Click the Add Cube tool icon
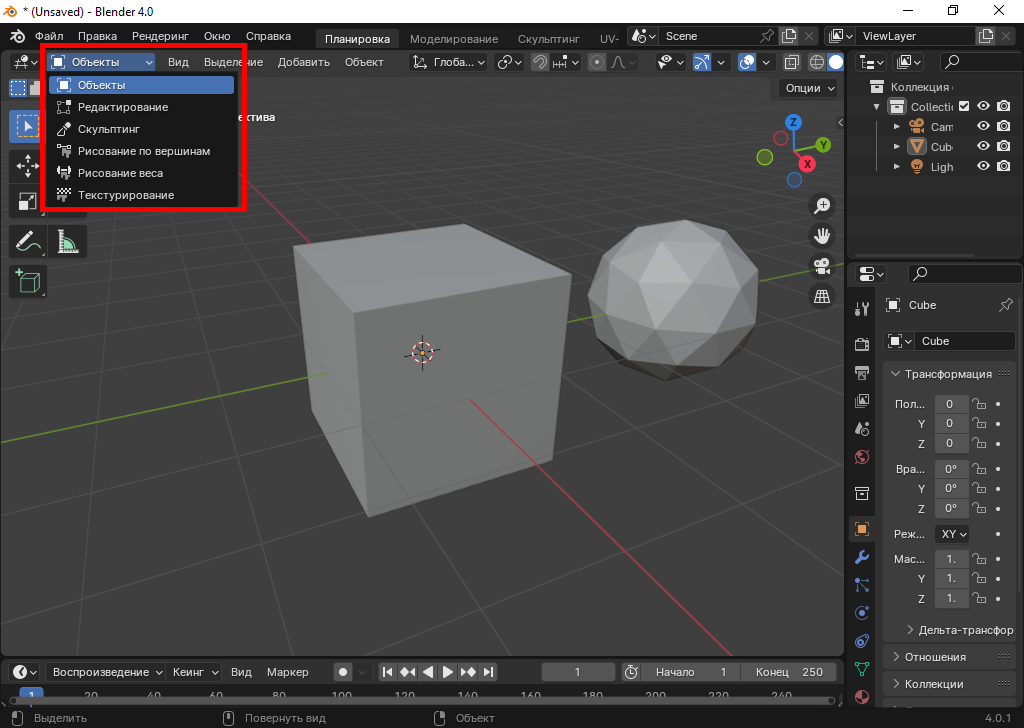This screenshot has width=1024, height=728. 28,281
